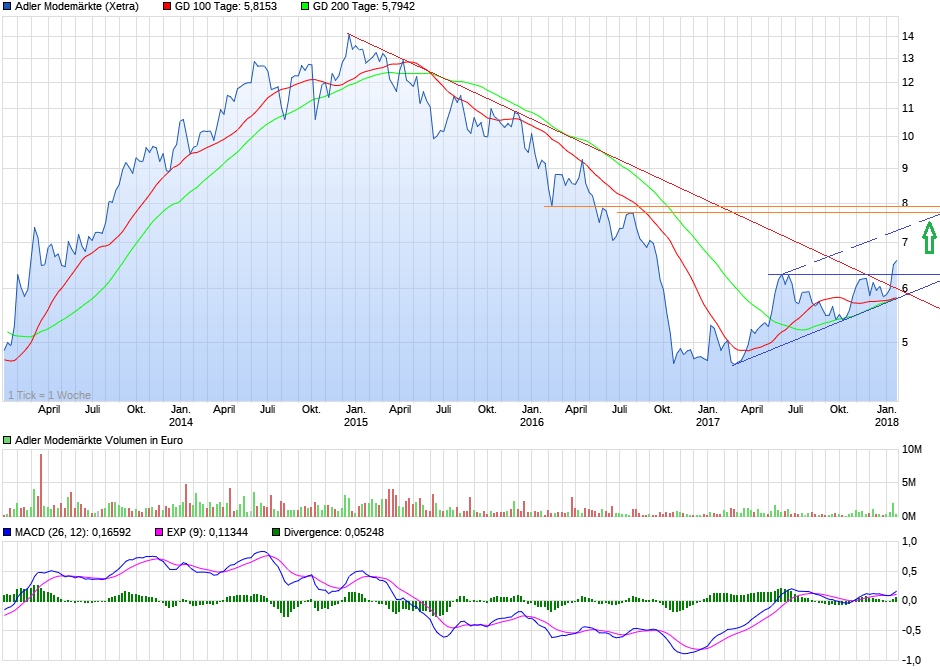Click the 2018 year label on time axis
The height and width of the screenshot is (670, 940).
click(x=886, y=422)
